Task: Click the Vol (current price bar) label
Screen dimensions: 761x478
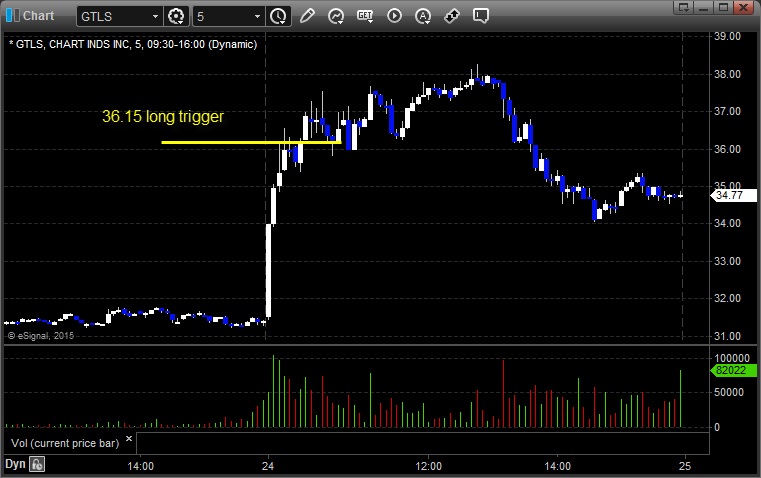Action: tap(65, 443)
